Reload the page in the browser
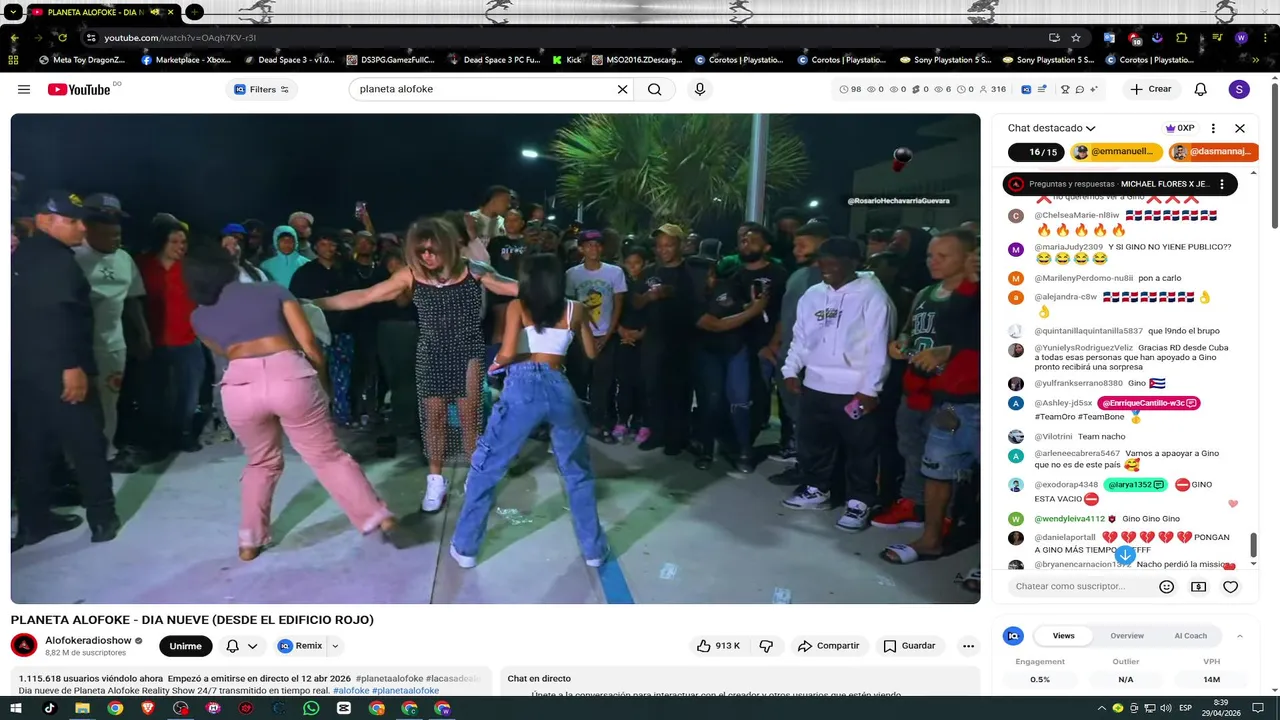Viewport: 1280px width, 720px height. pos(63,38)
